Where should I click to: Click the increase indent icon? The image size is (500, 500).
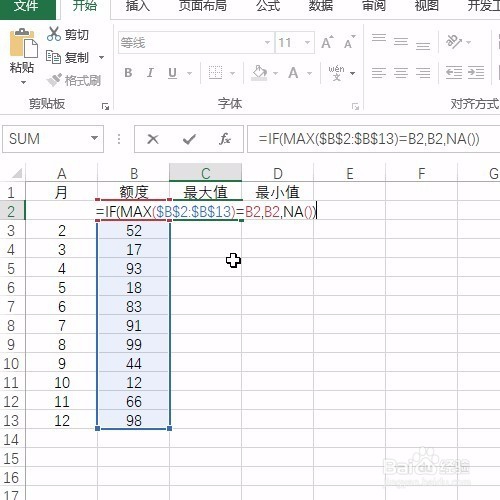(476, 73)
